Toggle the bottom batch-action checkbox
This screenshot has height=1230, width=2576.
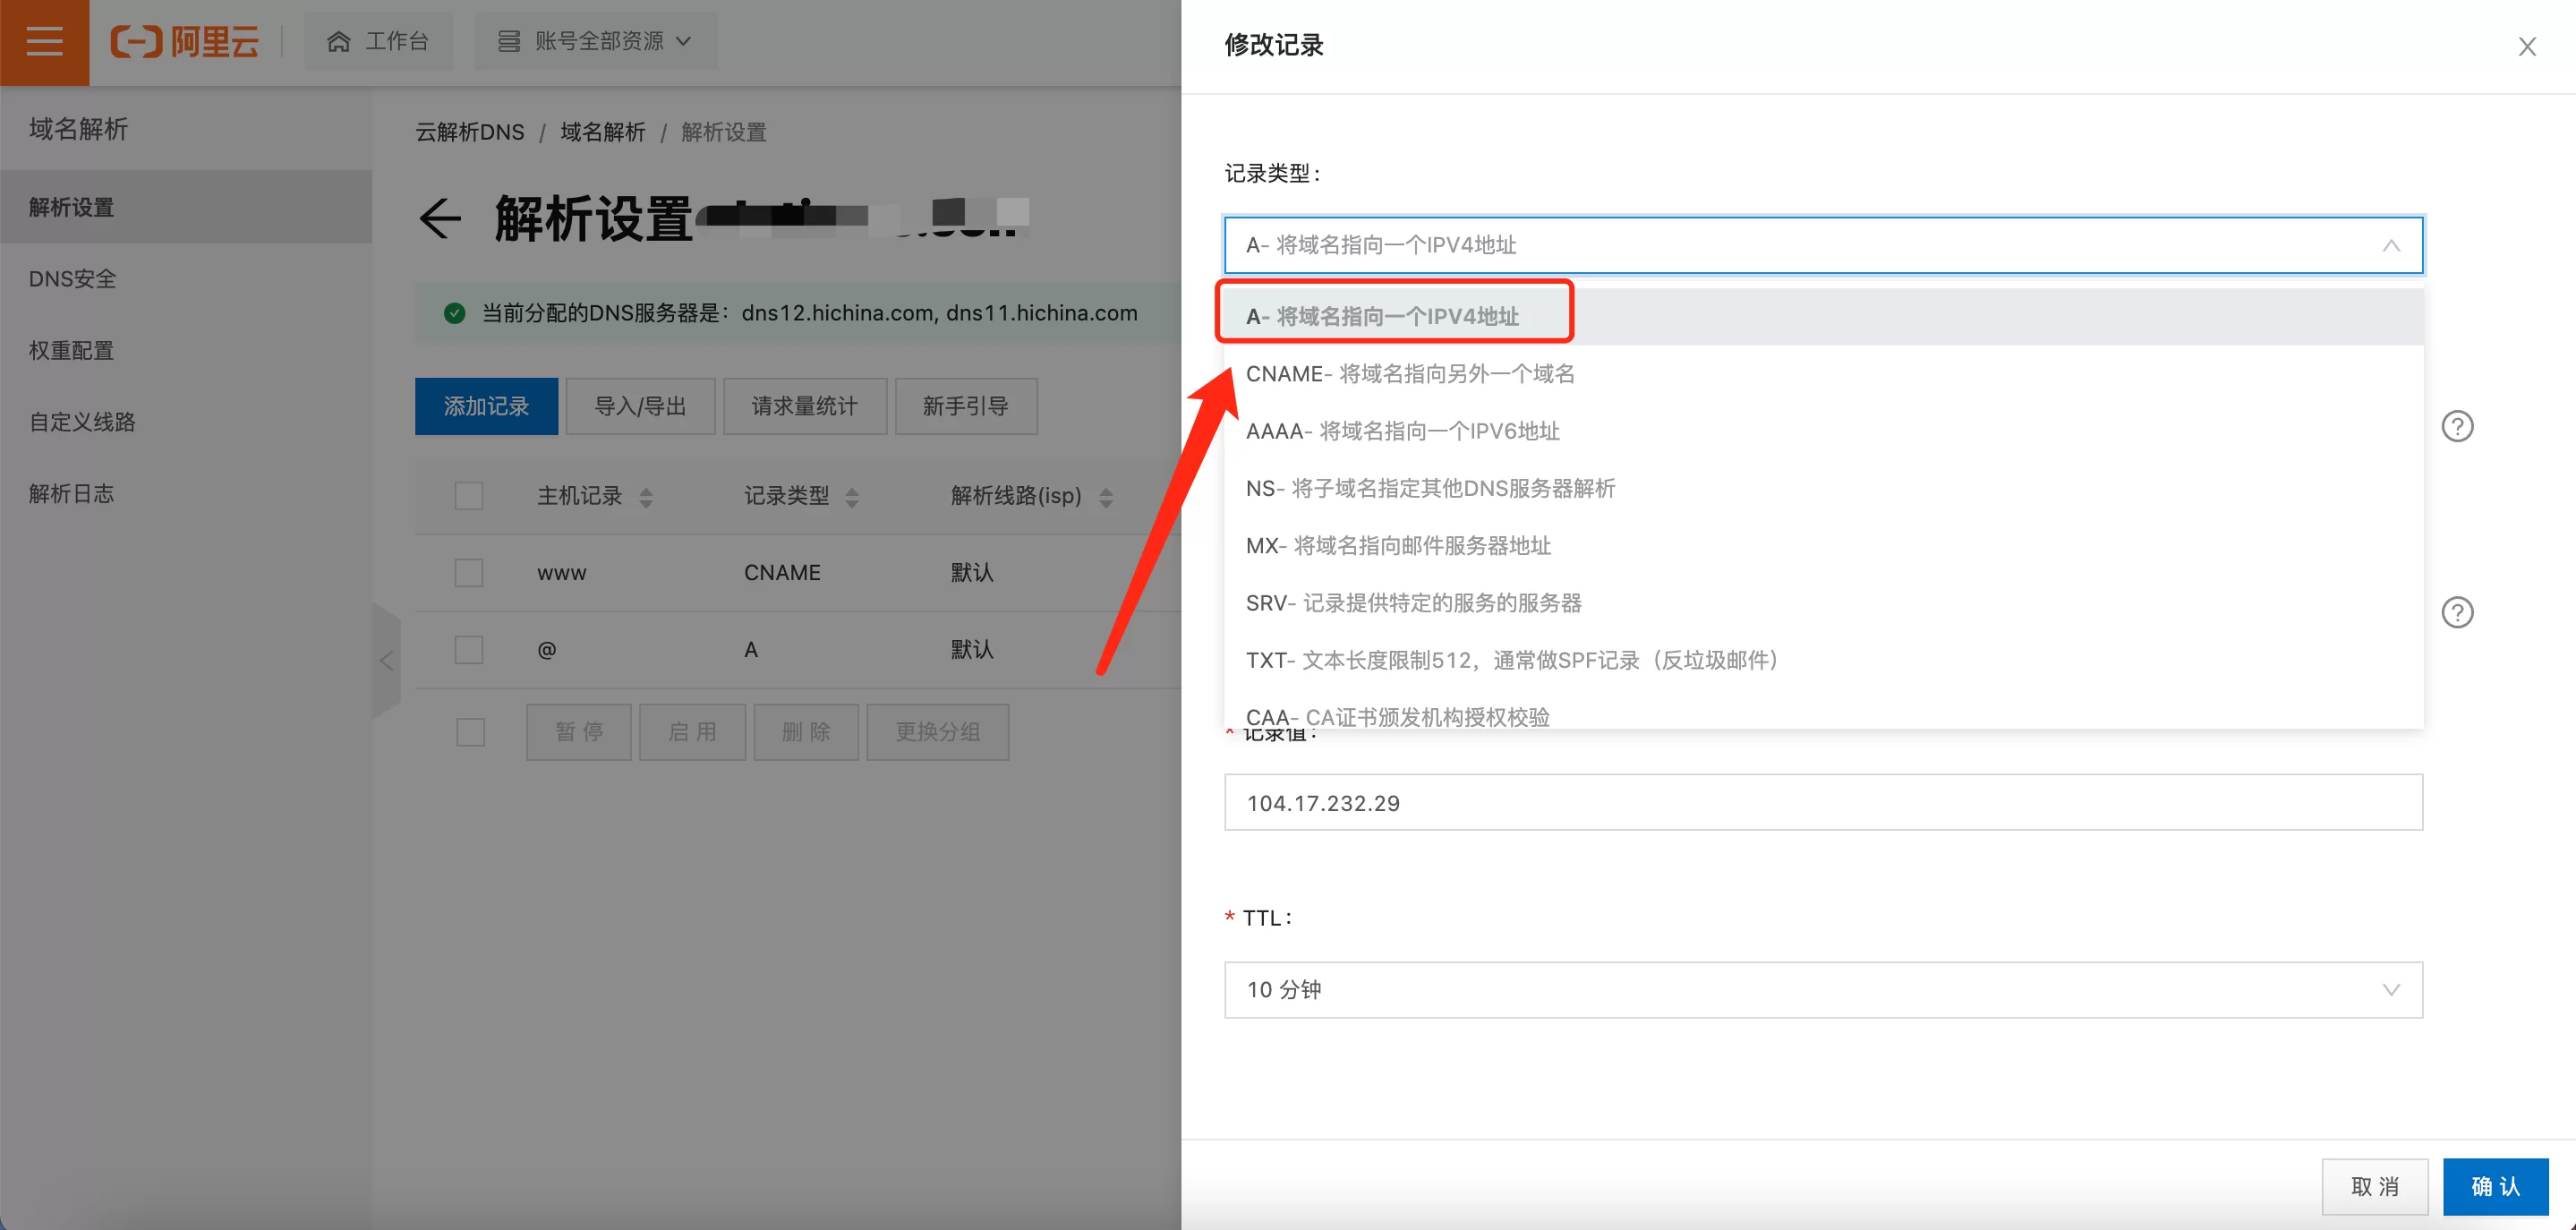(470, 732)
